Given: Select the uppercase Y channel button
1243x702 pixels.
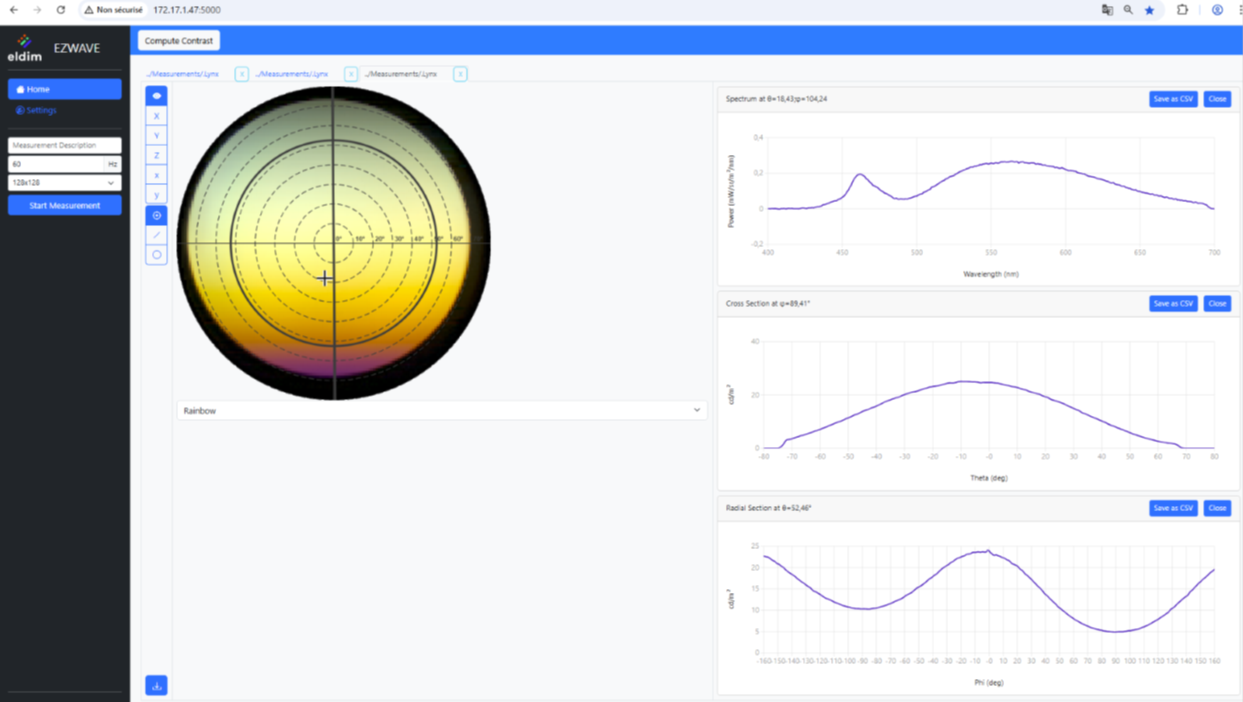Looking at the screenshot, I should (x=157, y=135).
